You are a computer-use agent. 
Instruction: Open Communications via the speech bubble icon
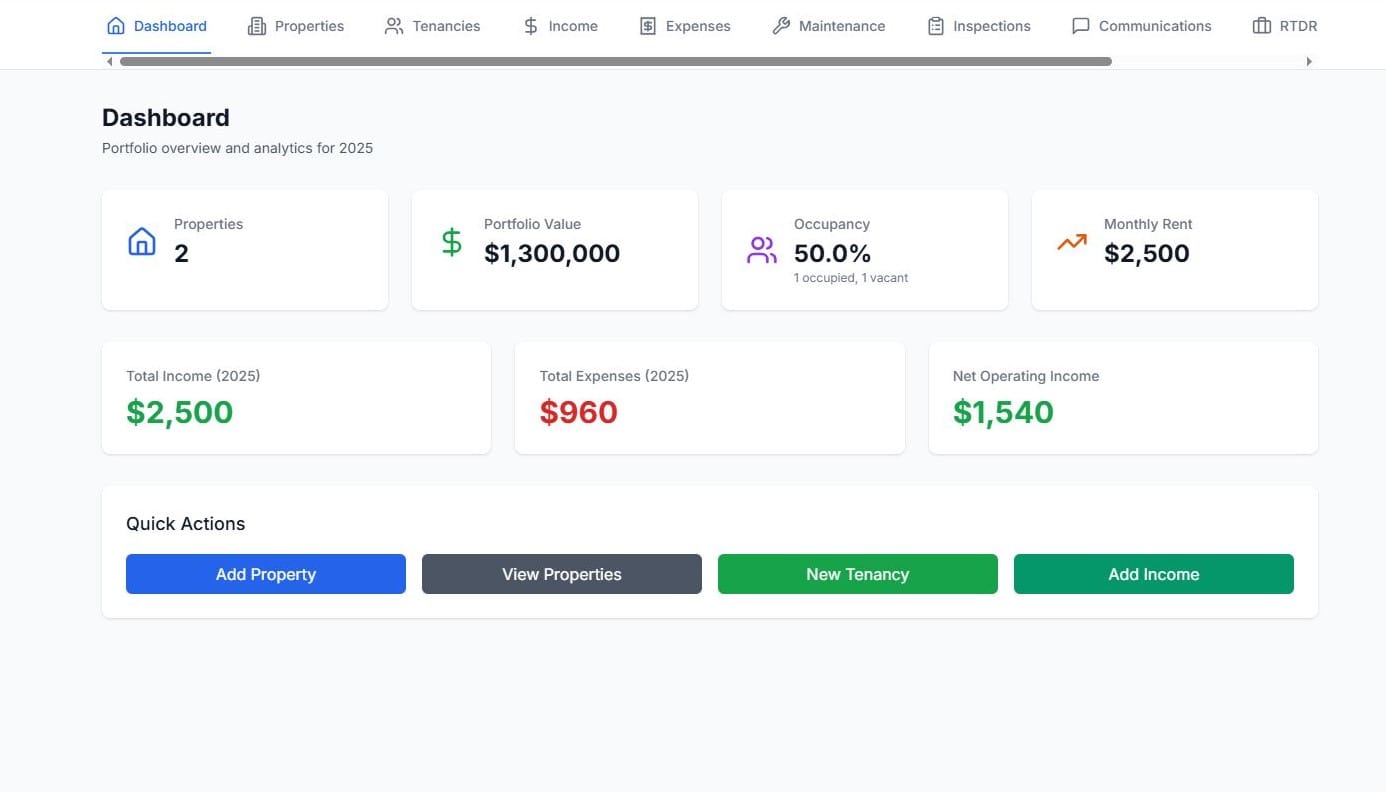tap(1081, 25)
